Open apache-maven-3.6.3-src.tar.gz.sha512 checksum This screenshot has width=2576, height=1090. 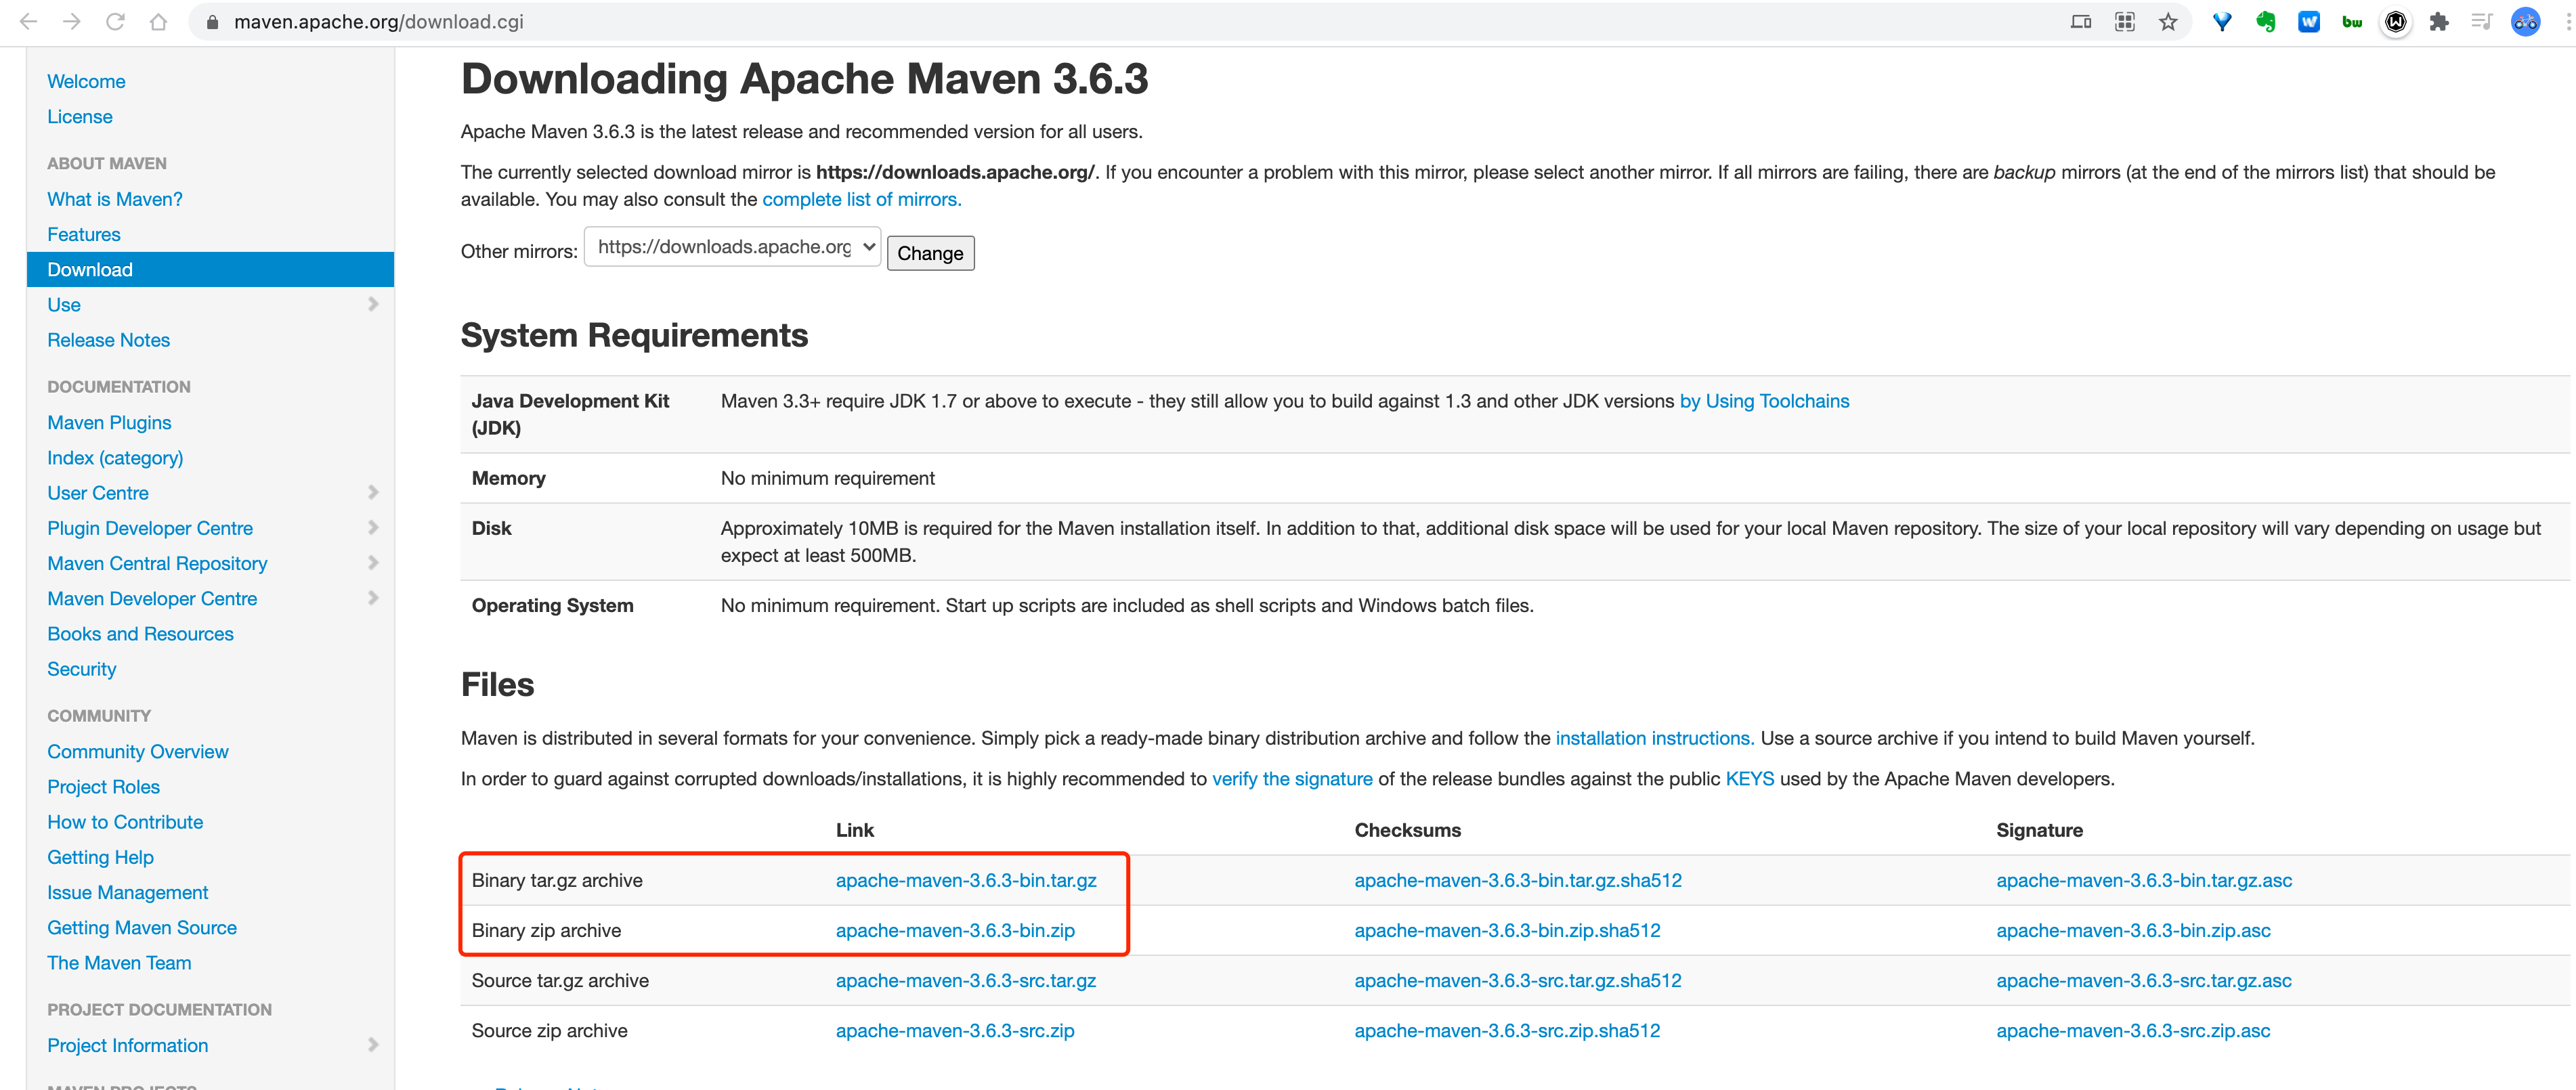pos(1518,981)
